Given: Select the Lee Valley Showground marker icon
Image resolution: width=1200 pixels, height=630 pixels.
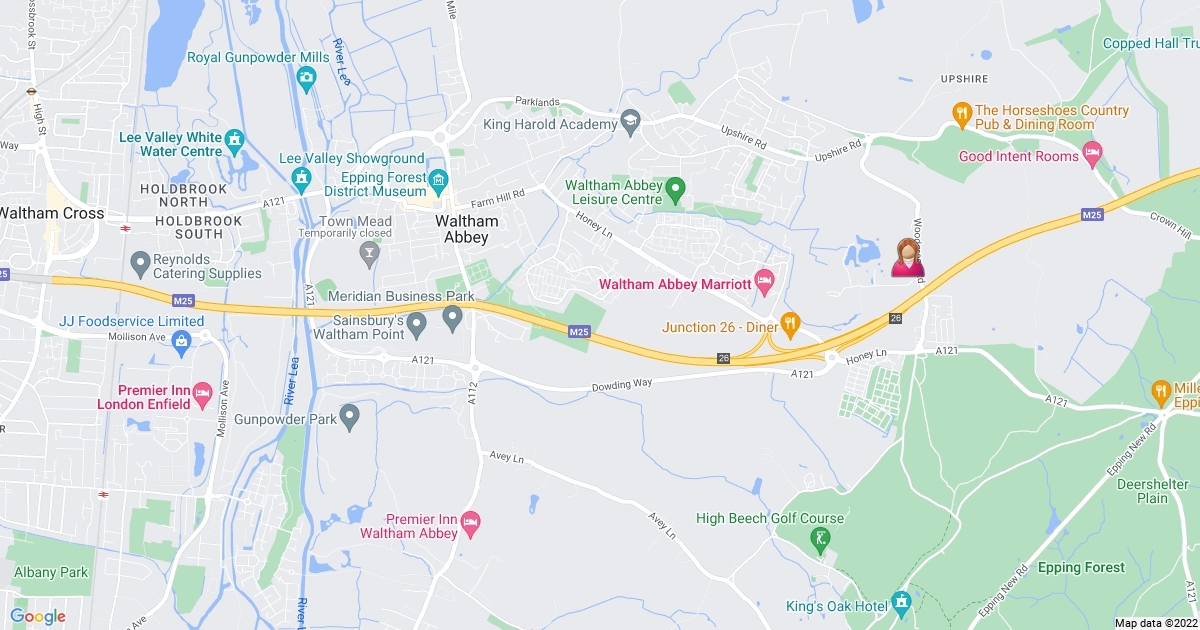Looking at the screenshot, I should [x=301, y=179].
